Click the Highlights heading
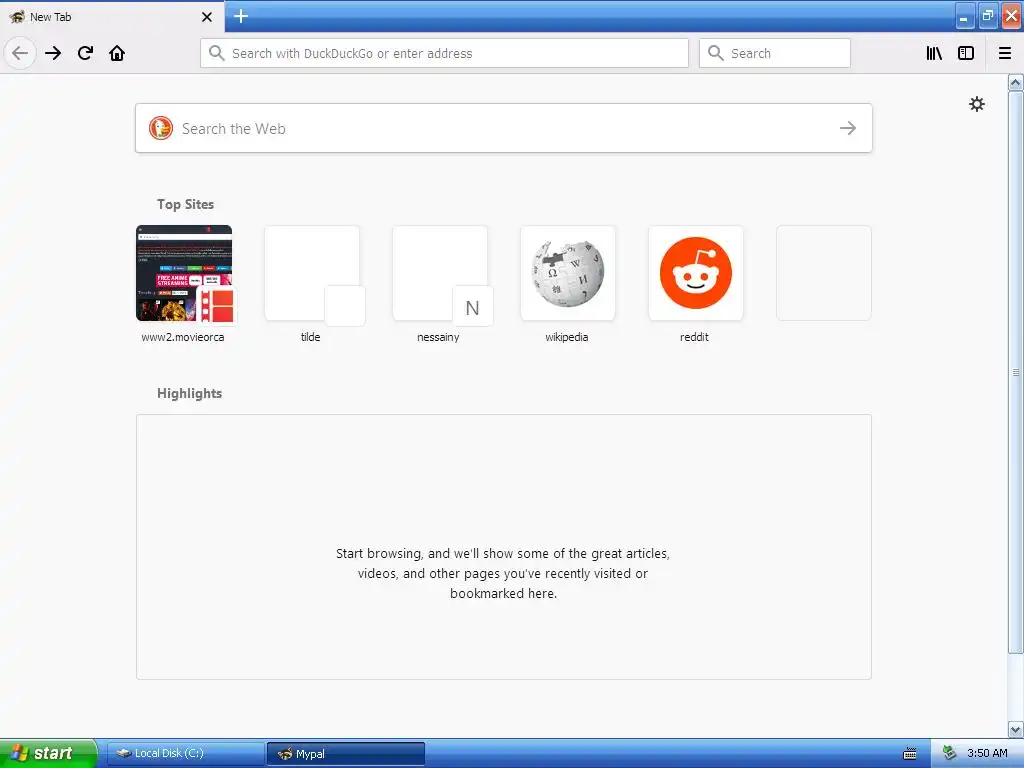The height and width of the screenshot is (768, 1024). 189,393
